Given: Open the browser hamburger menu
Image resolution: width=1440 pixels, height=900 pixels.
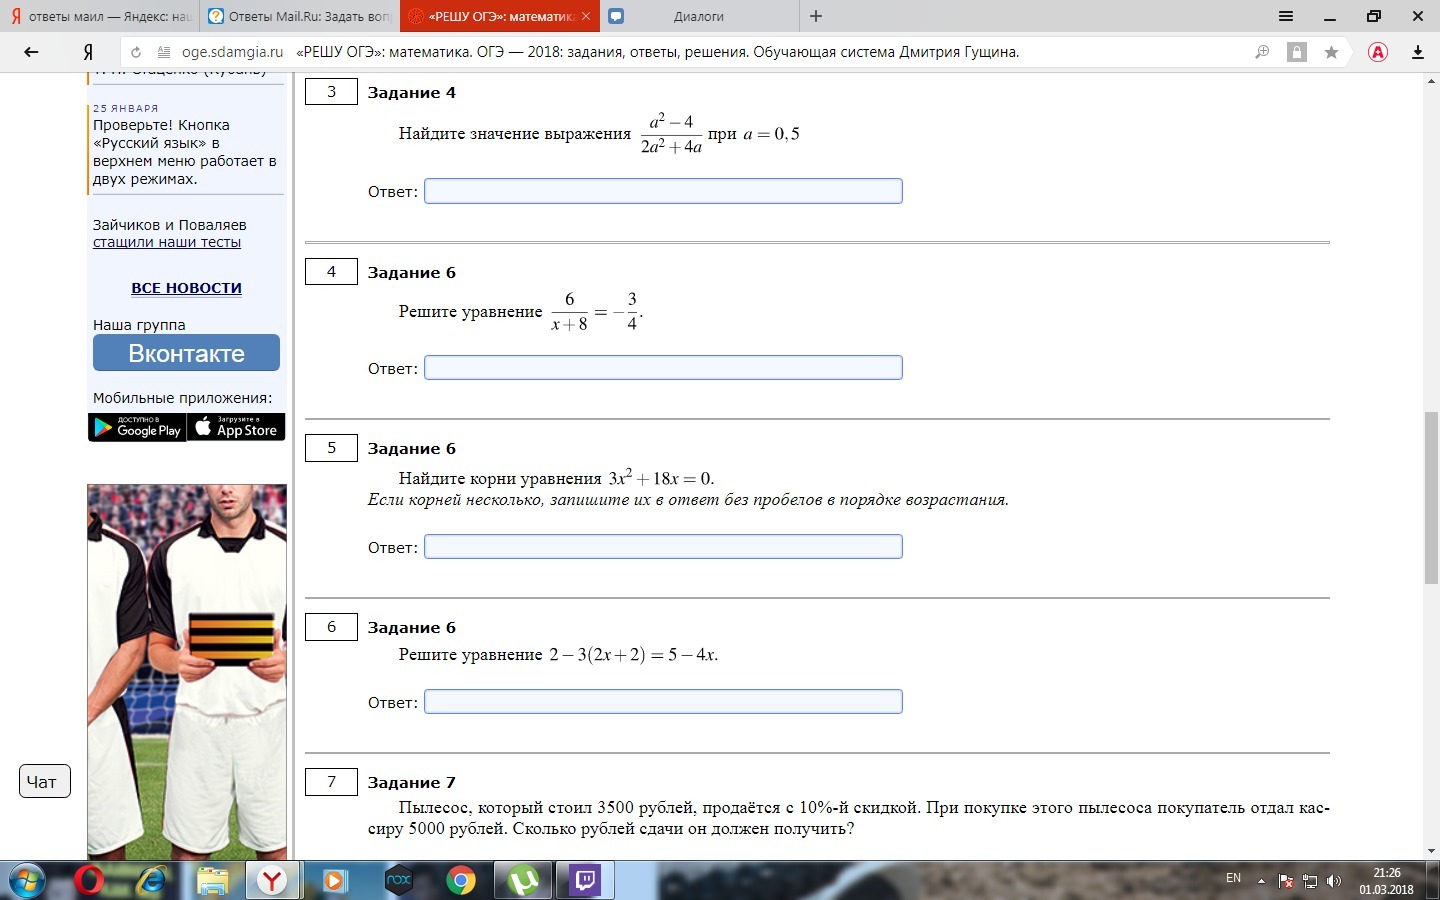Looking at the screenshot, I should click(1286, 16).
